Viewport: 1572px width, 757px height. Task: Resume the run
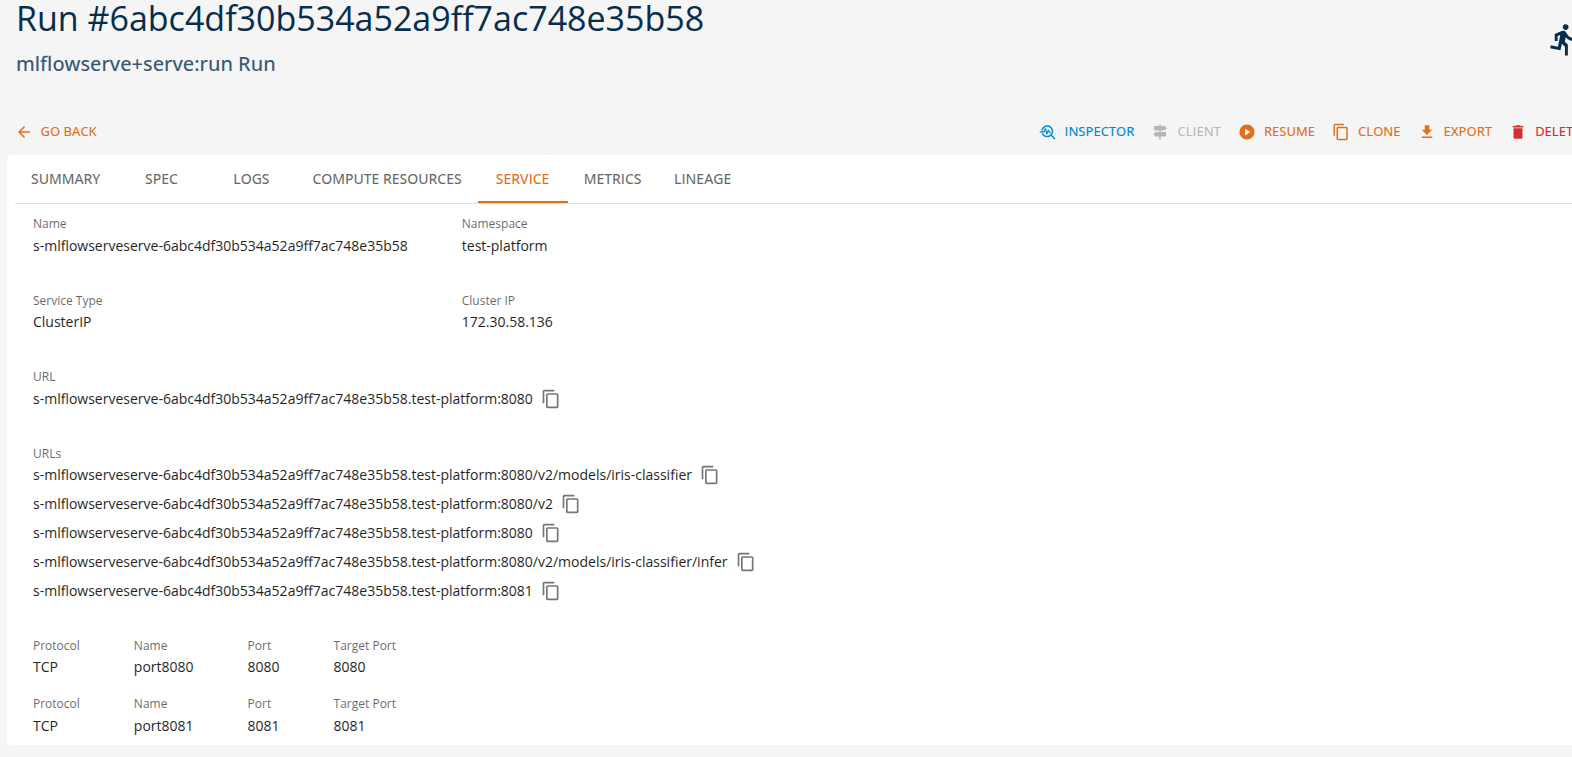pyautogui.click(x=1277, y=132)
